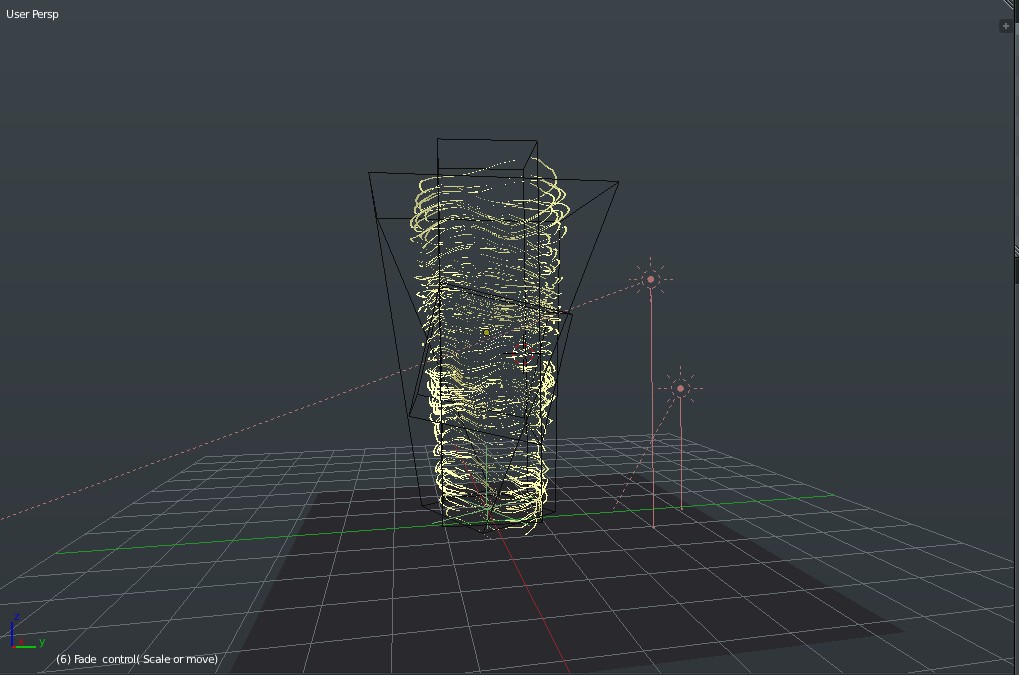The image size is (1019, 675).
Task: Click the (6) number in the status text
Action: tap(64, 659)
